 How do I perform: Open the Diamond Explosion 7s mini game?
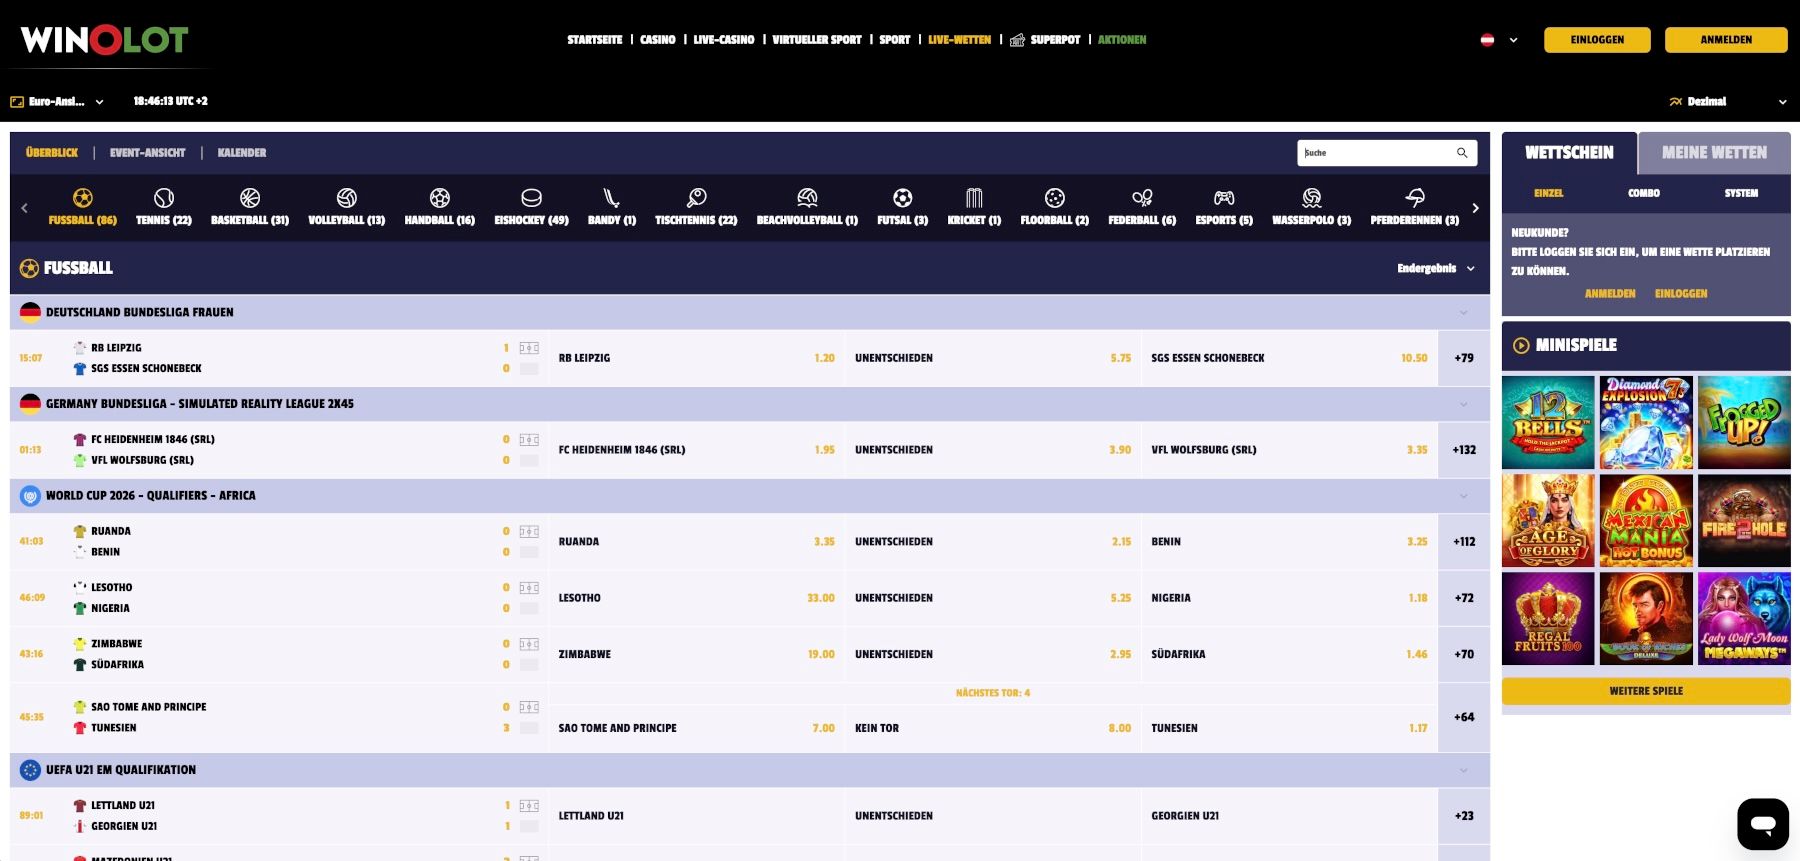[x=1646, y=423]
